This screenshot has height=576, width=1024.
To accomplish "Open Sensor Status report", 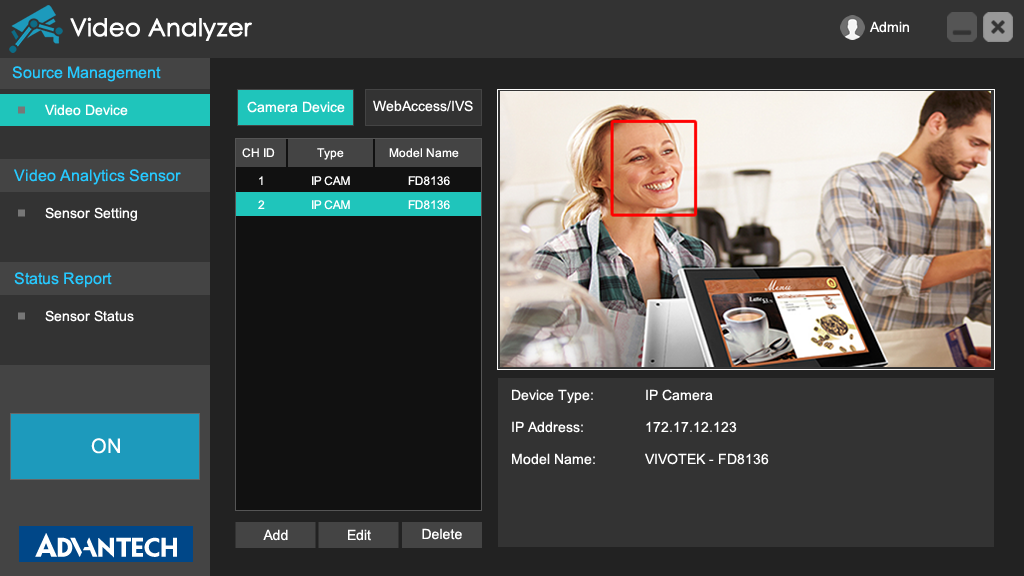I will pyautogui.click(x=89, y=316).
